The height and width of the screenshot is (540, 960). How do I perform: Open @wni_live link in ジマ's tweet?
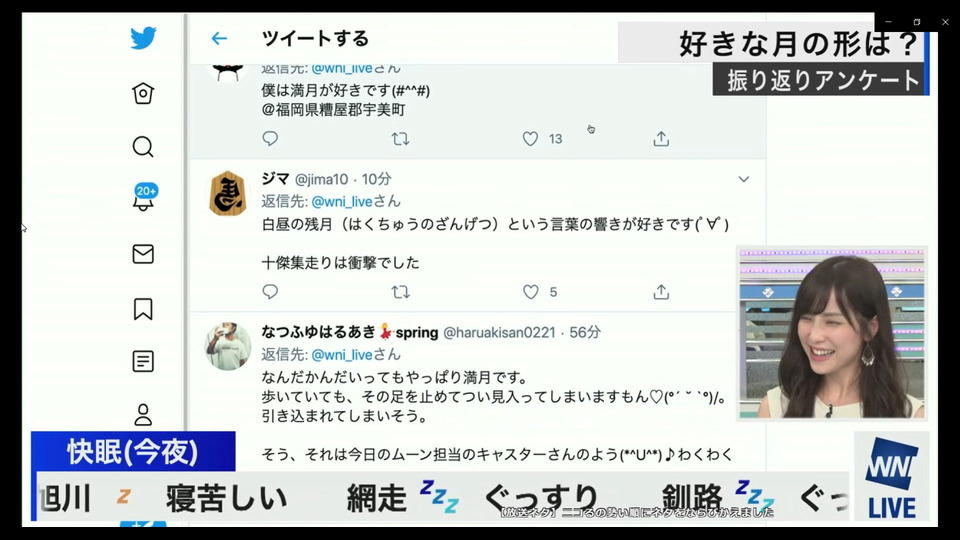point(342,201)
